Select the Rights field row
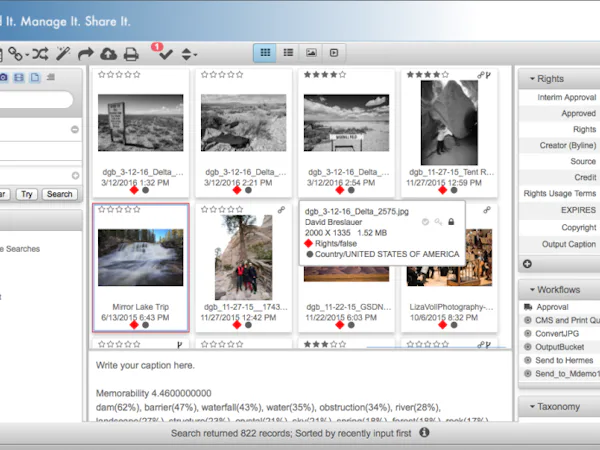600x450 pixels. [559, 129]
